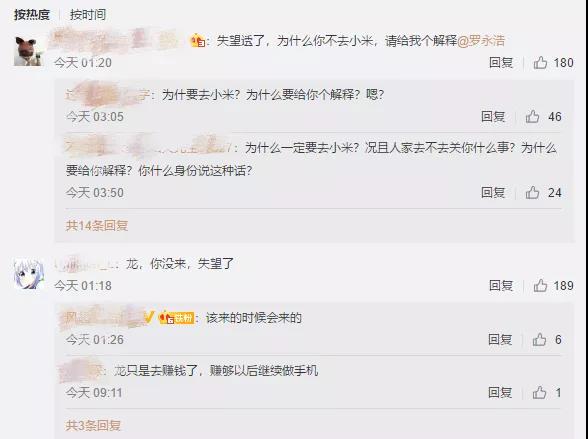
Task: Open the @罗永浩 mention link
Action: click(x=481, y=40)
